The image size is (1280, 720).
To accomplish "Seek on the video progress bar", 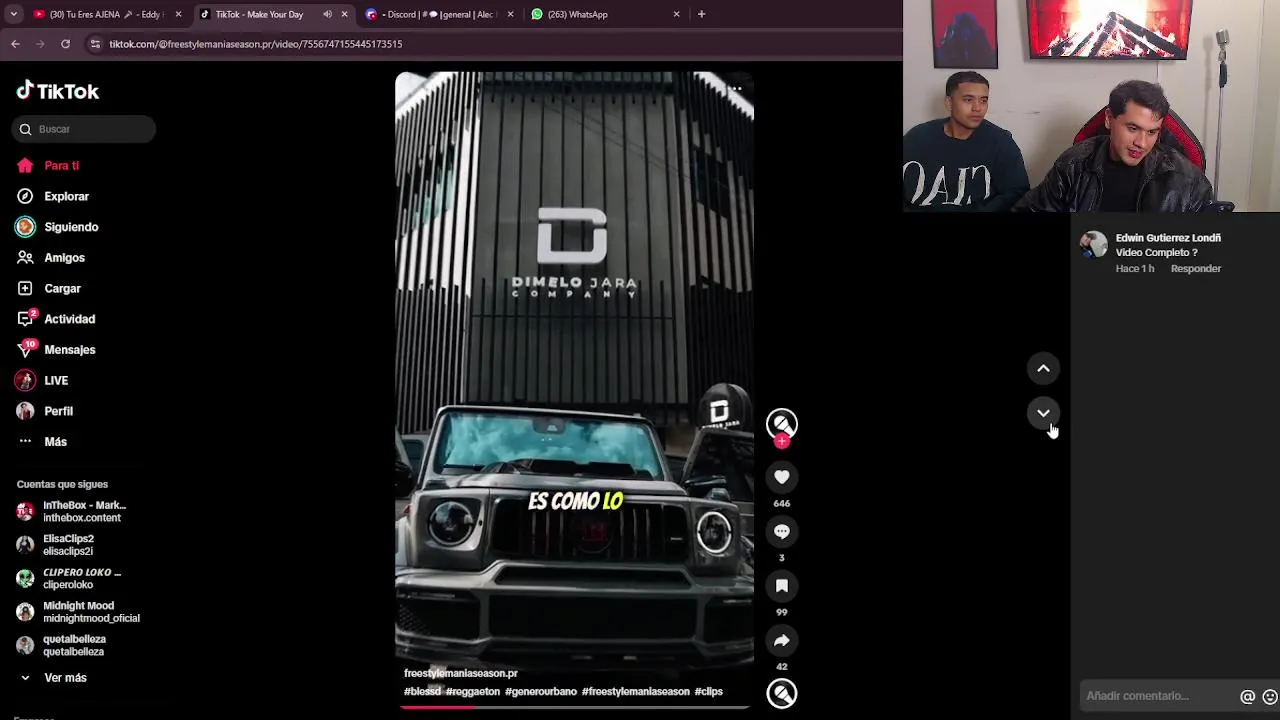I will [574, 707].
